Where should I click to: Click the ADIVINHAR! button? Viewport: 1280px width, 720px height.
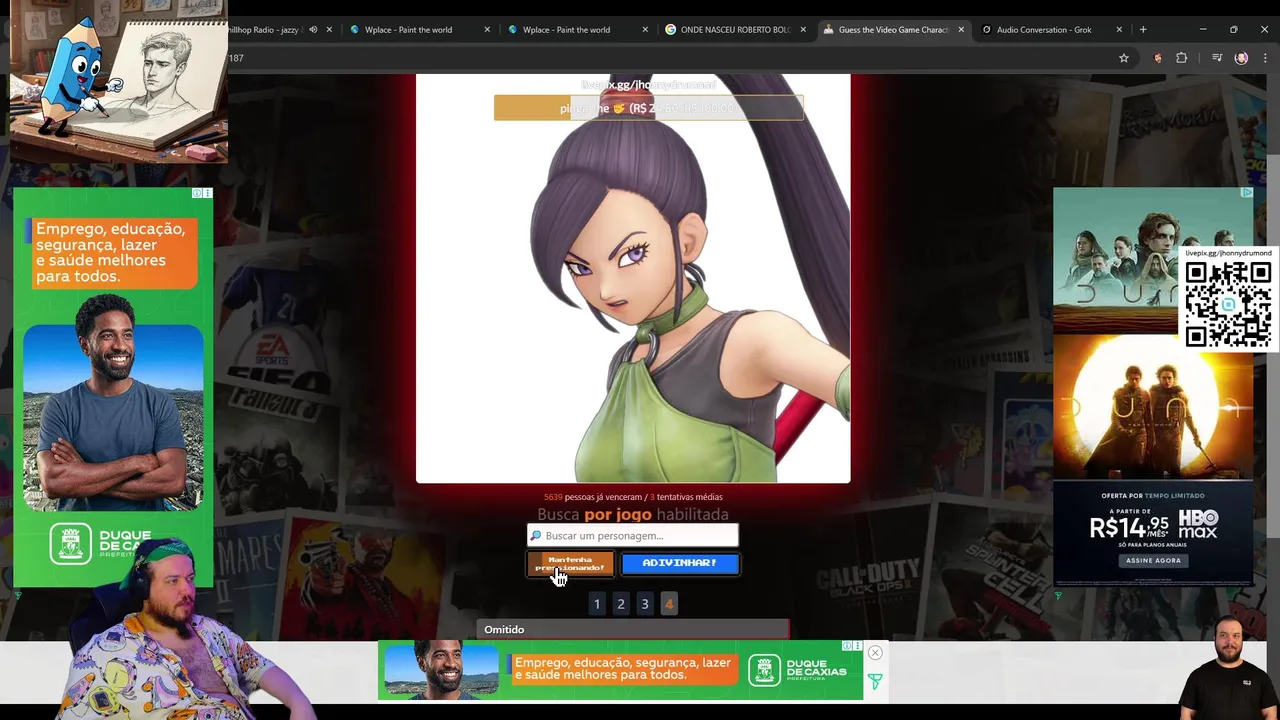click(680, 563)
